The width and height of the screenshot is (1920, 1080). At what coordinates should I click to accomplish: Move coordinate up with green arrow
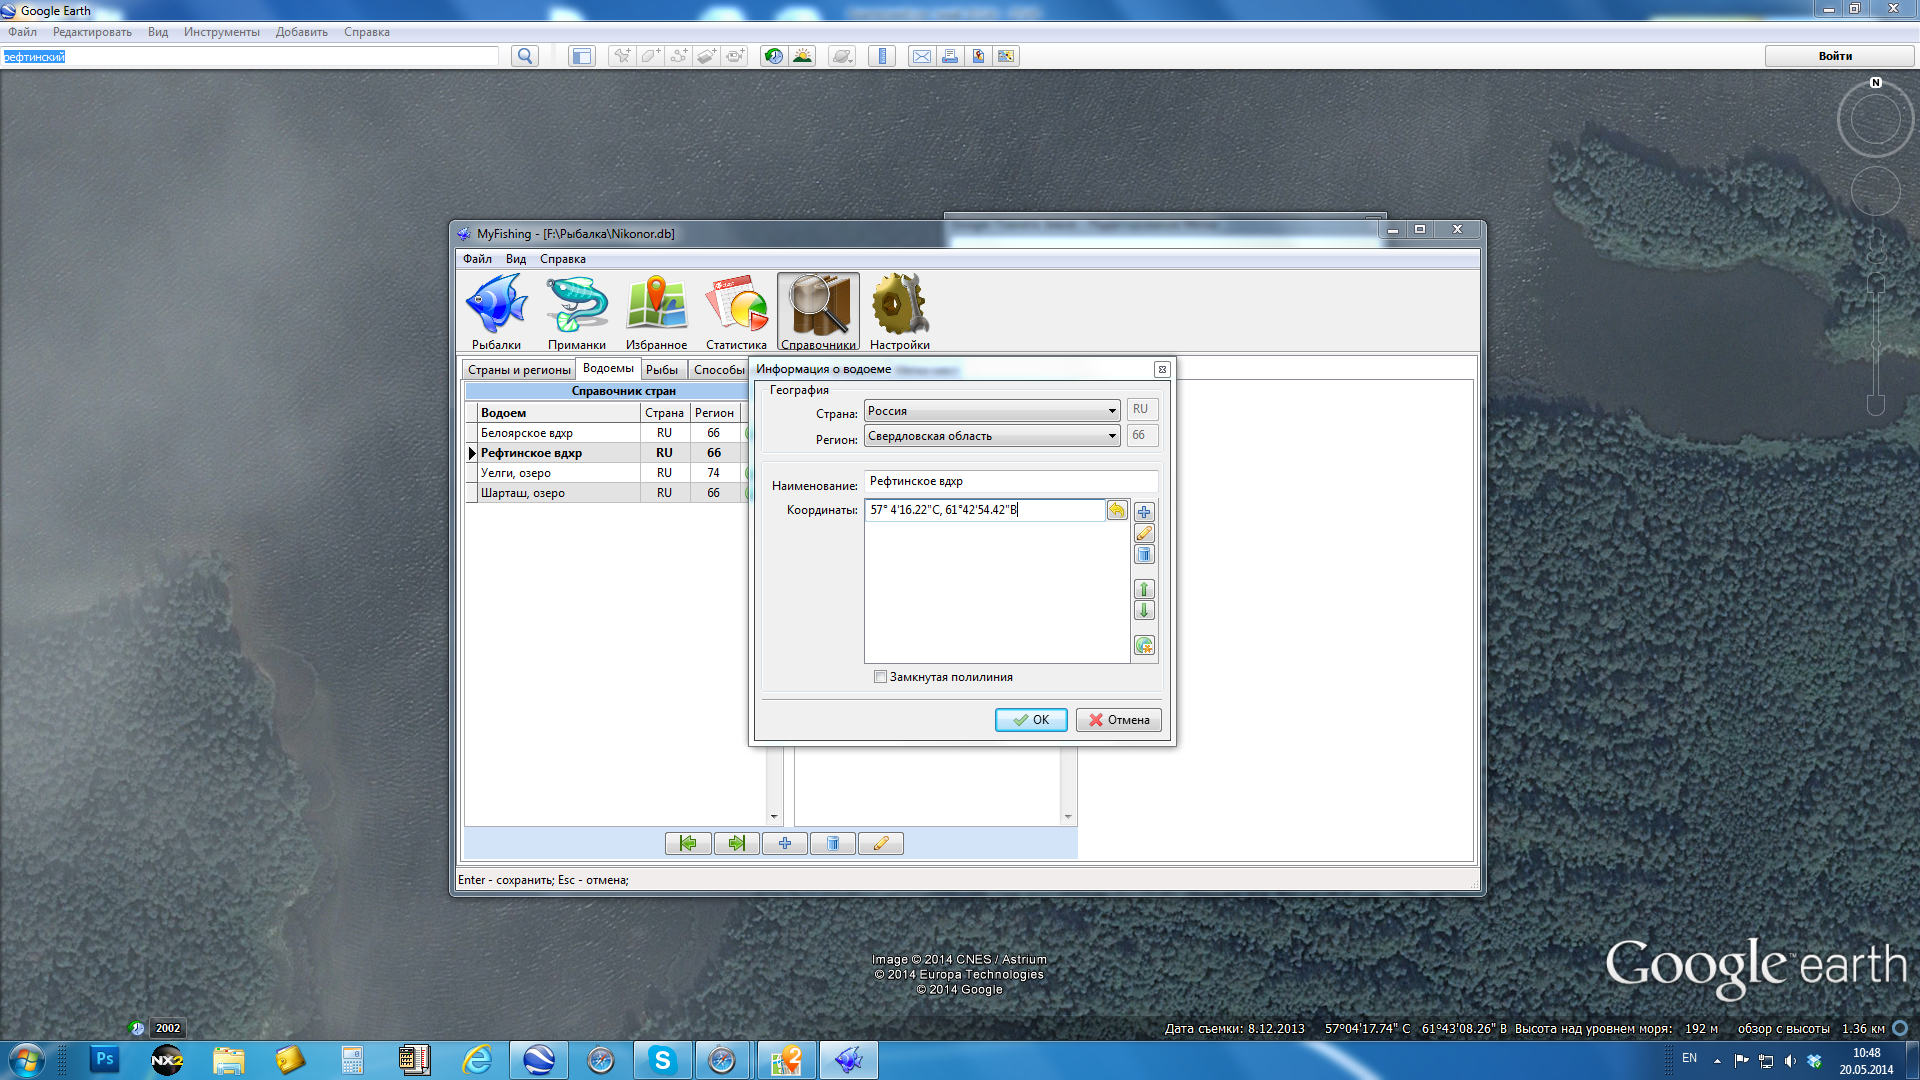pos(1144,589)
